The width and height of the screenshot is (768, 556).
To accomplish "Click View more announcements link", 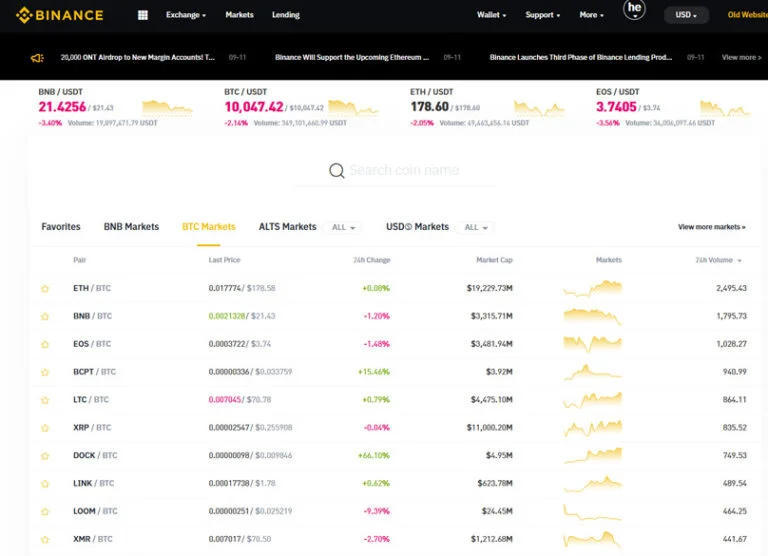I will pyautogui.click(x=742, y=58).
